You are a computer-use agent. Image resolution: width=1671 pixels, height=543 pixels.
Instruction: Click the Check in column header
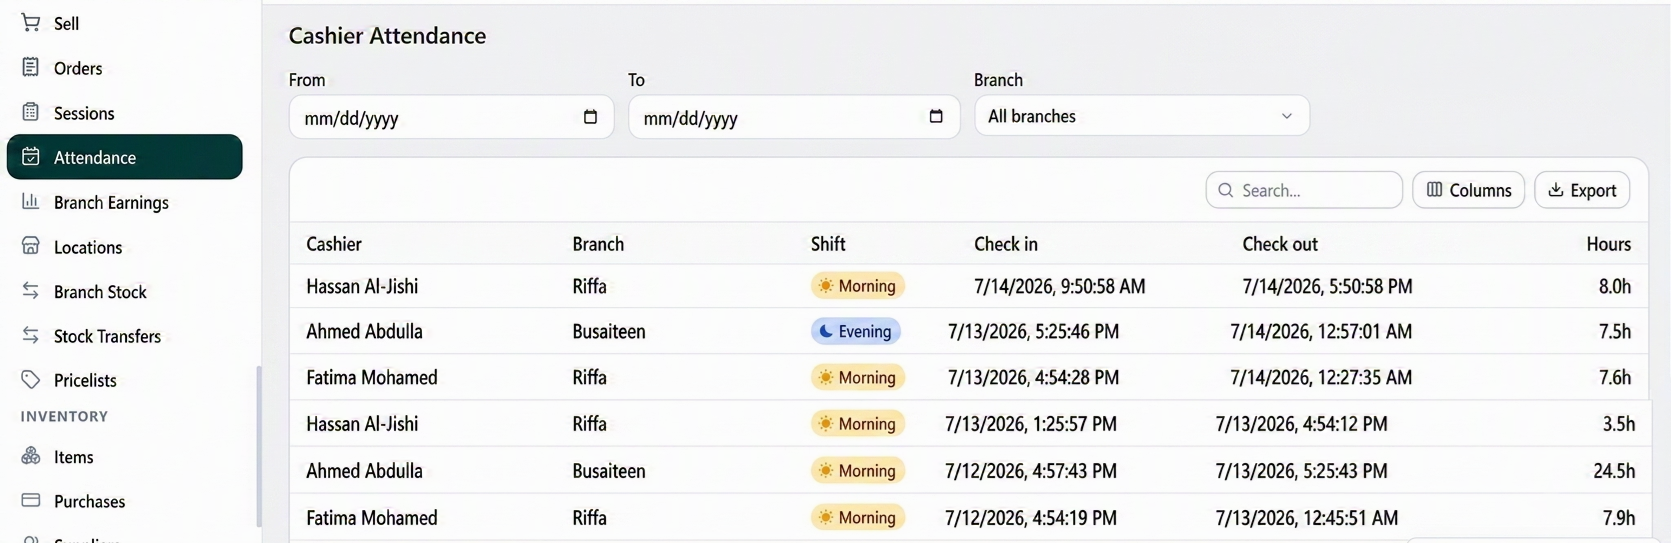click(x=1006, y=244)
